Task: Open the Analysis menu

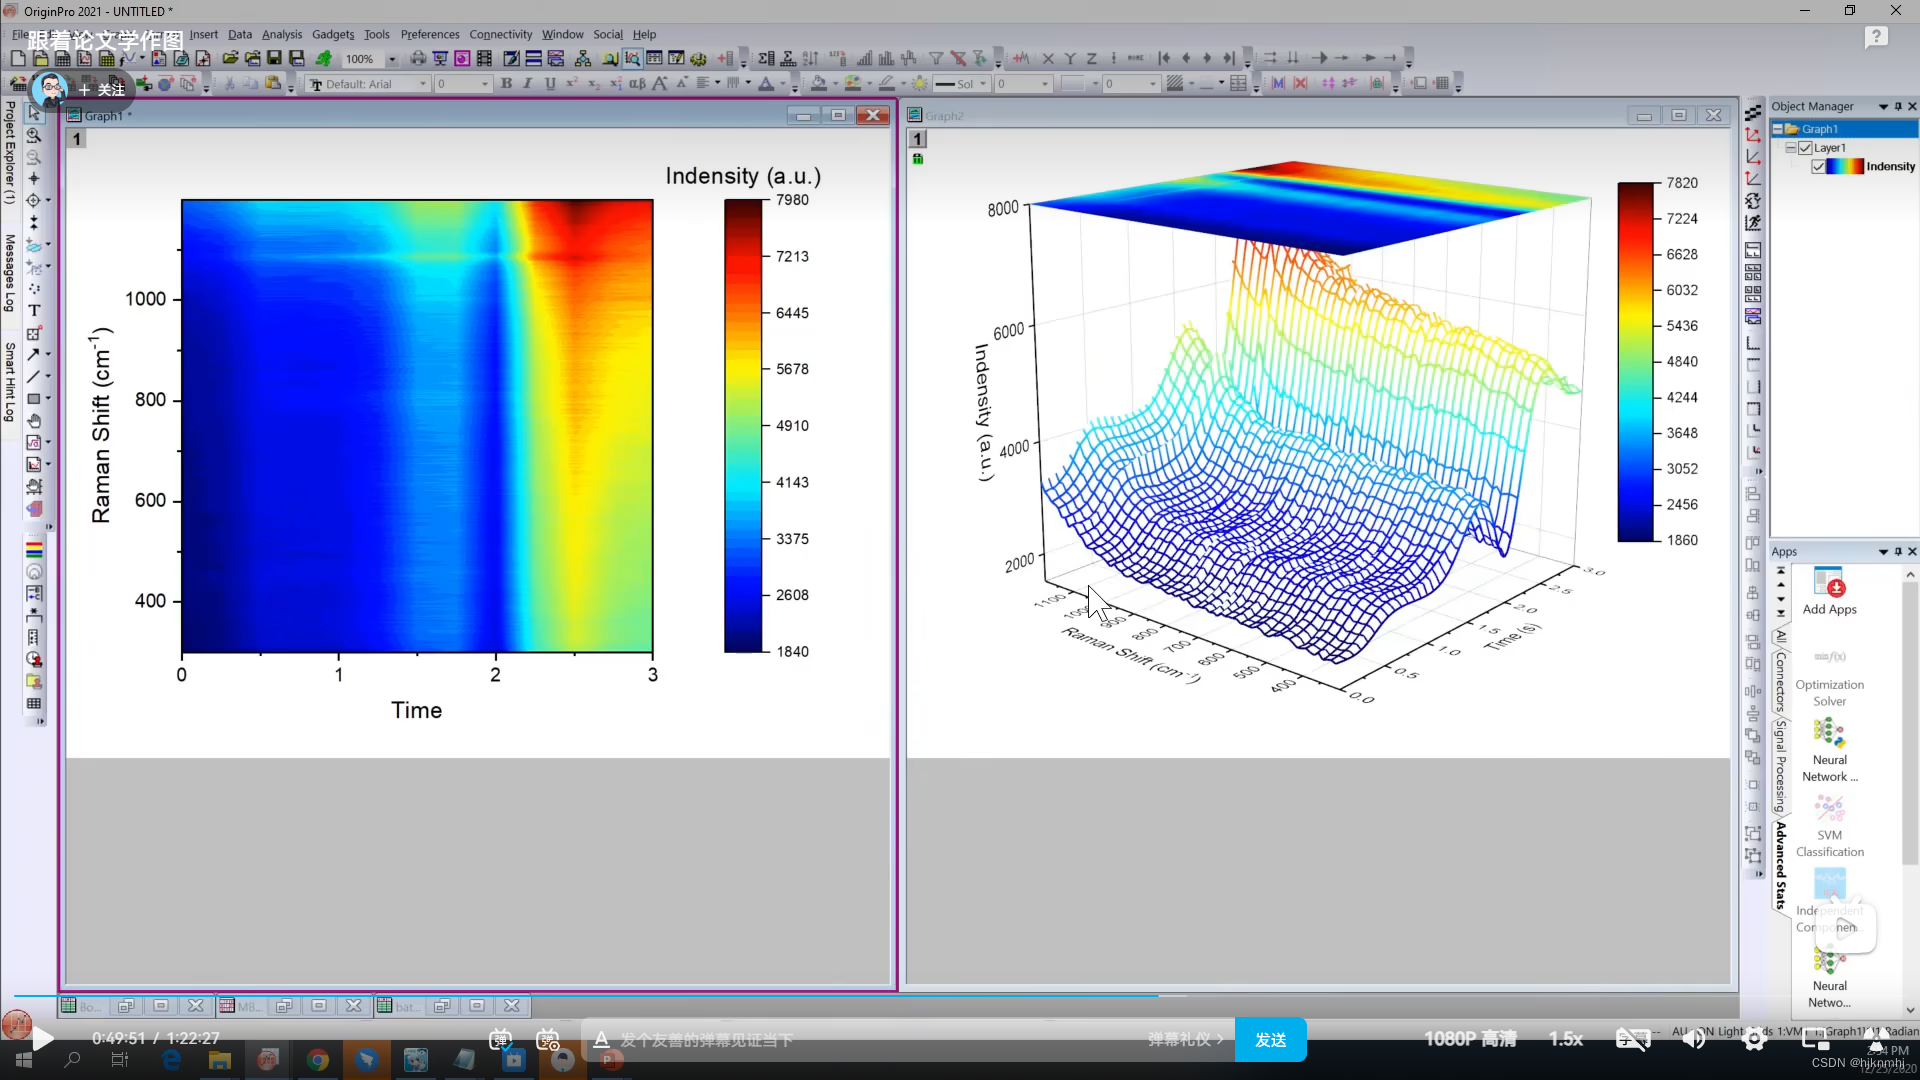Action: click(x=281, y=34)
